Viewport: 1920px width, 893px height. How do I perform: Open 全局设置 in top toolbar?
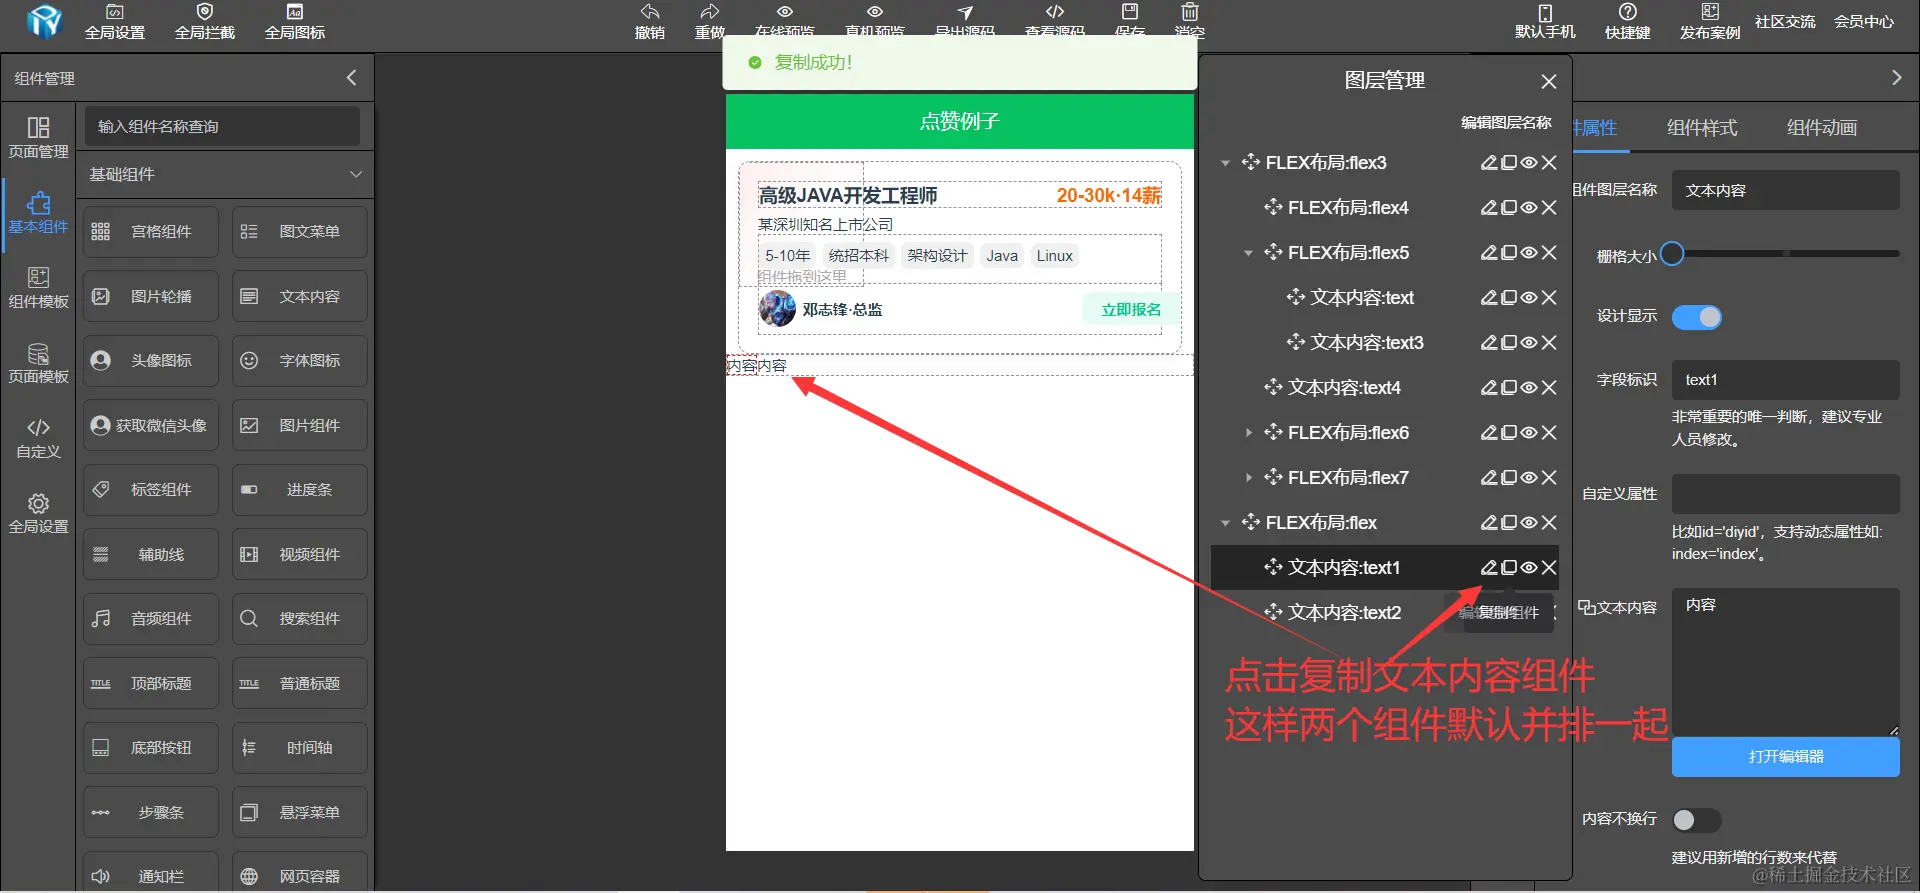[115, 22]
